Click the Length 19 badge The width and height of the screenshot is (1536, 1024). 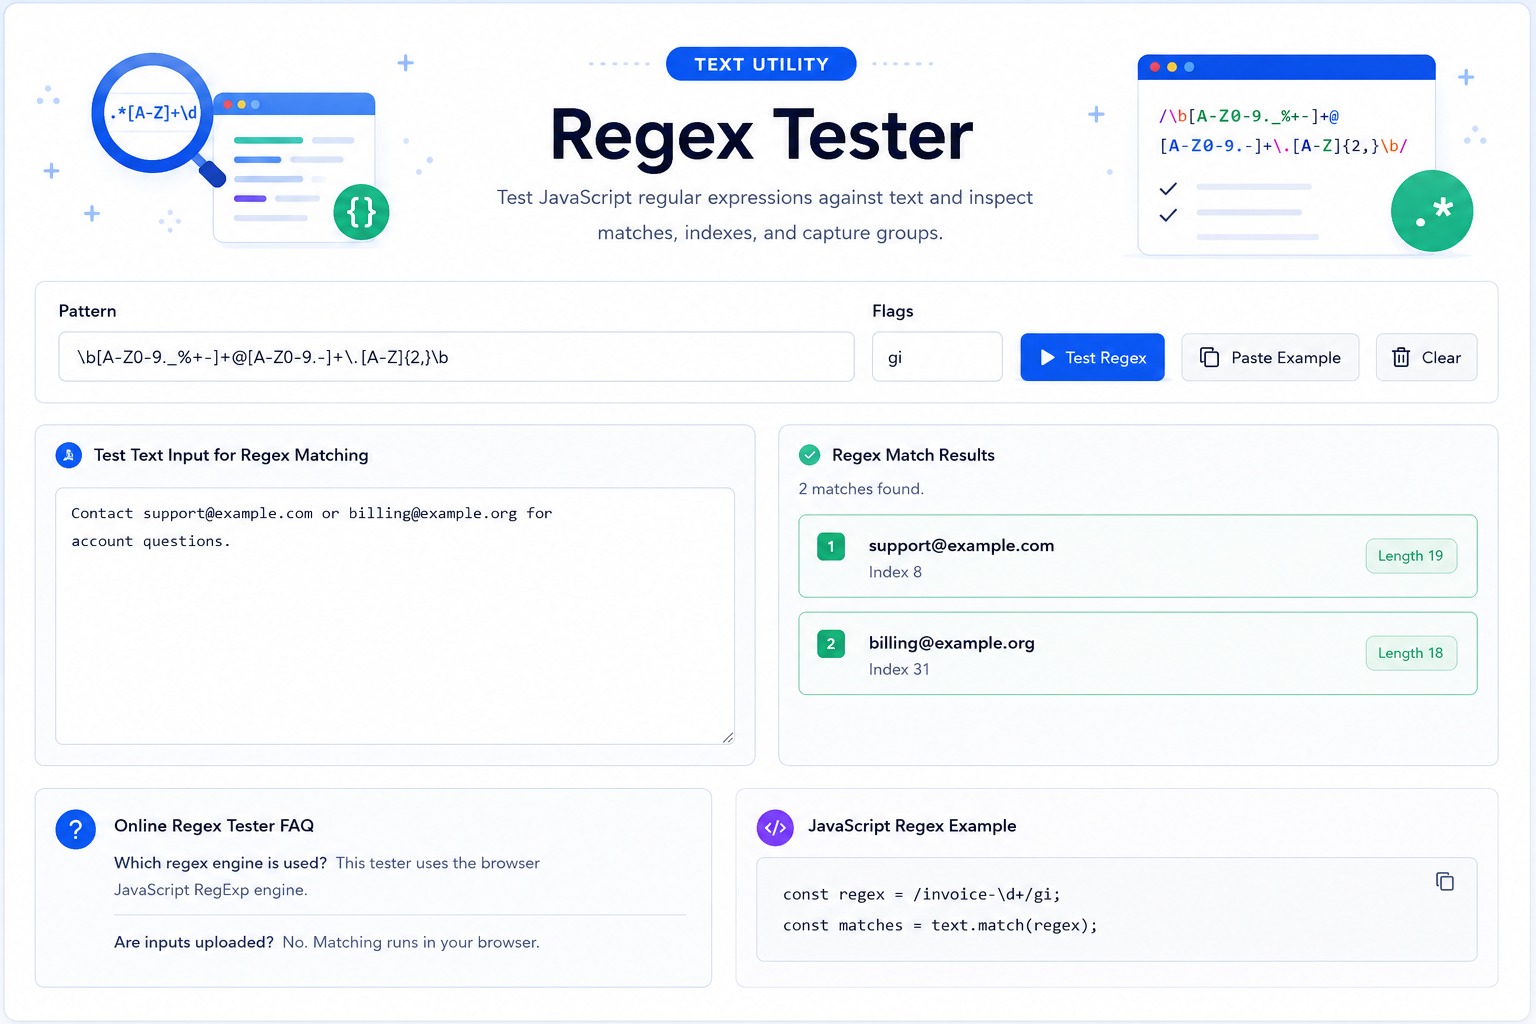tap(1411, 556)
